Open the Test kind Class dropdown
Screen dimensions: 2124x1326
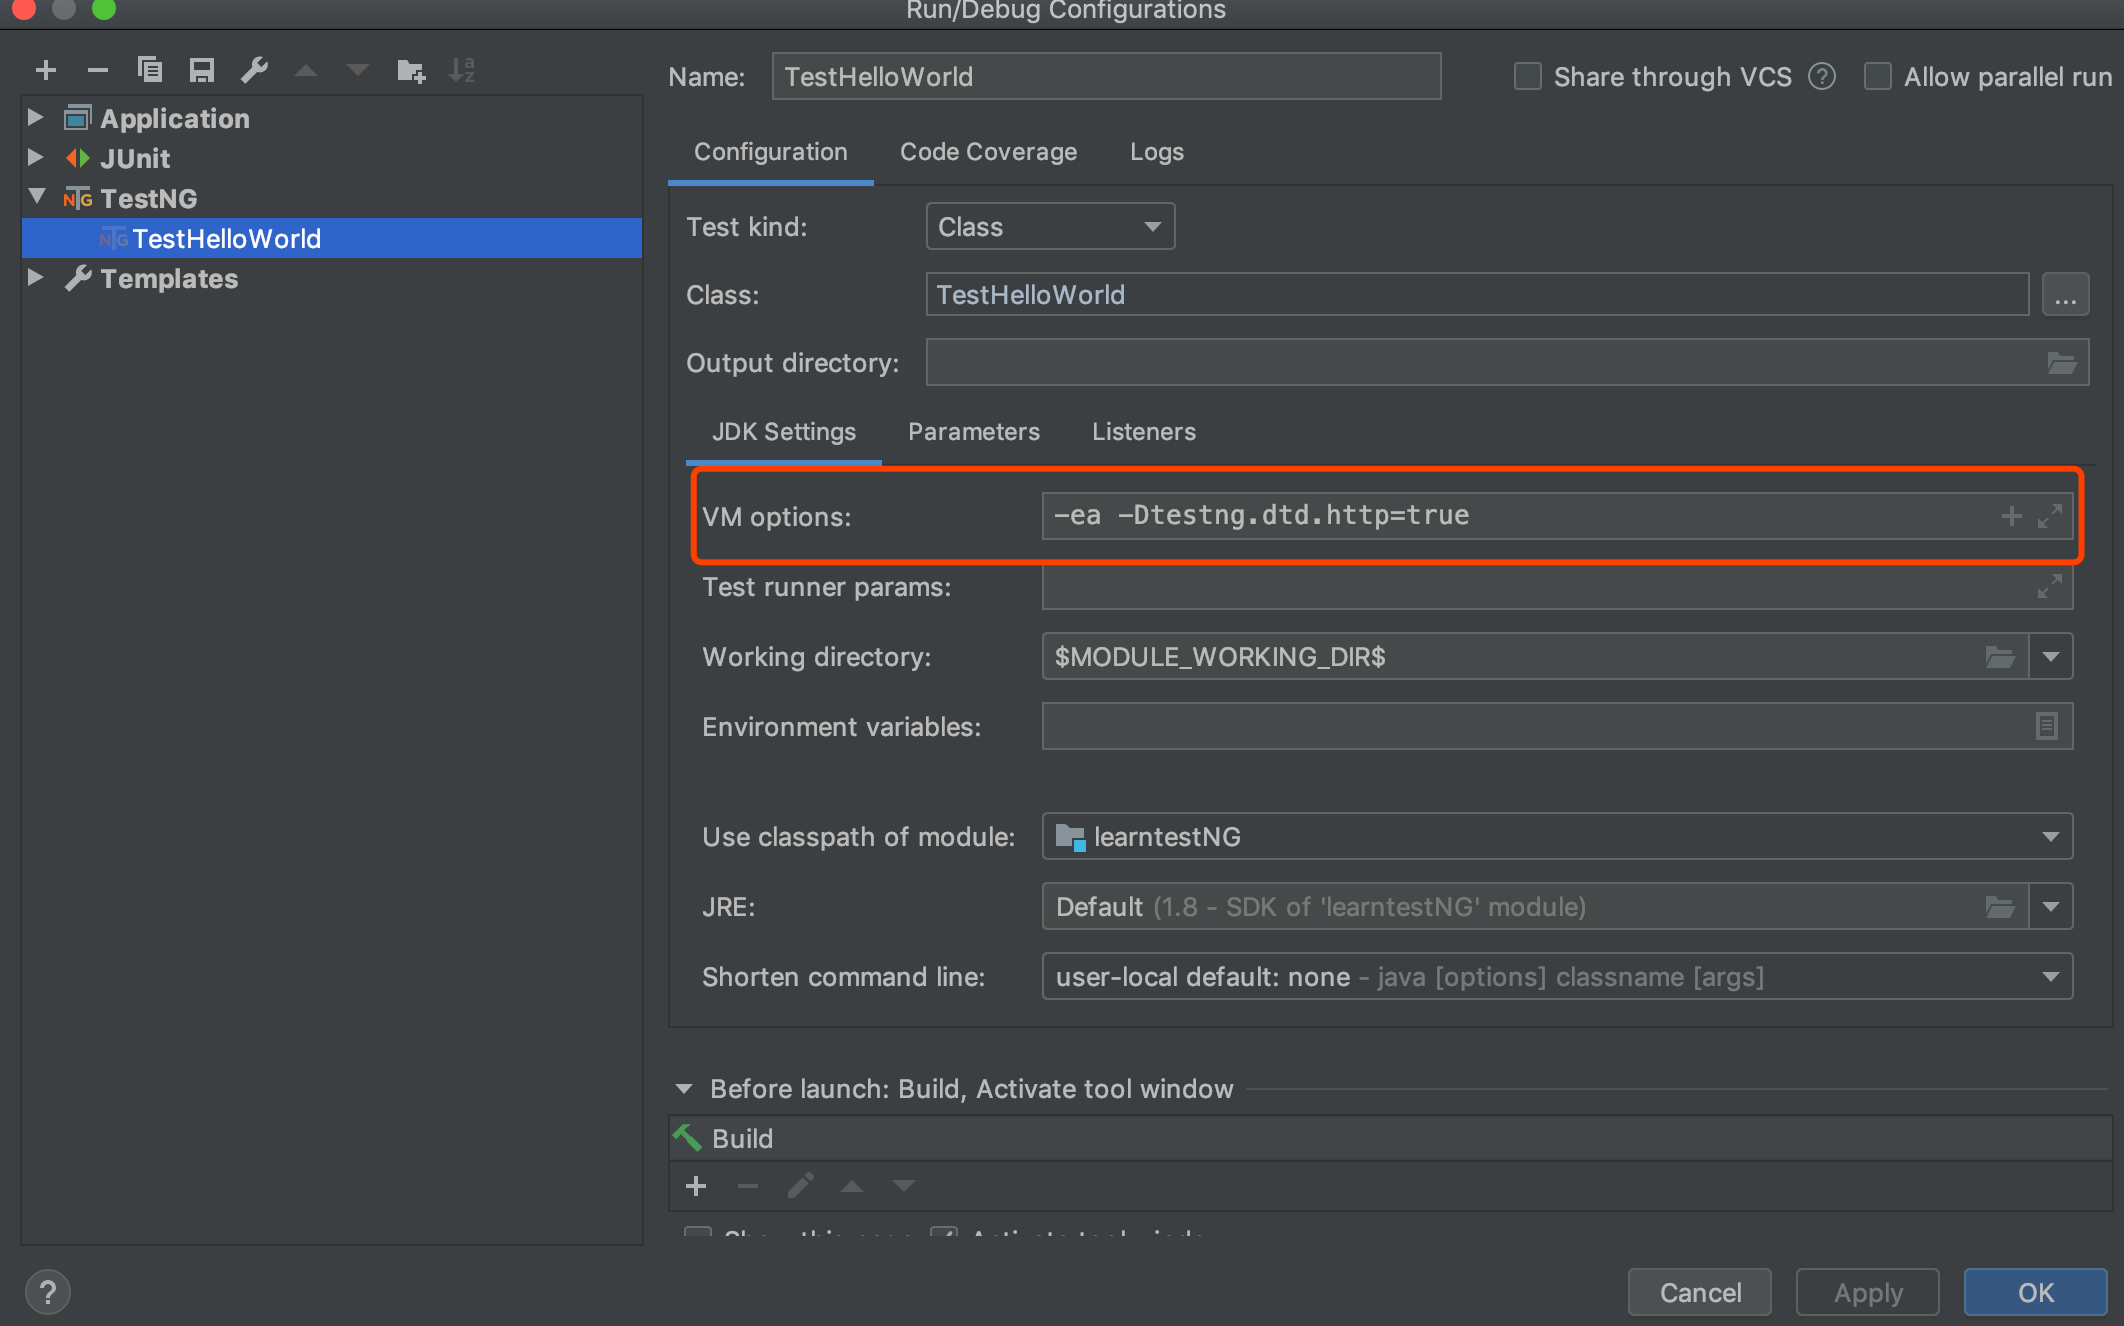coord(1050,227)
